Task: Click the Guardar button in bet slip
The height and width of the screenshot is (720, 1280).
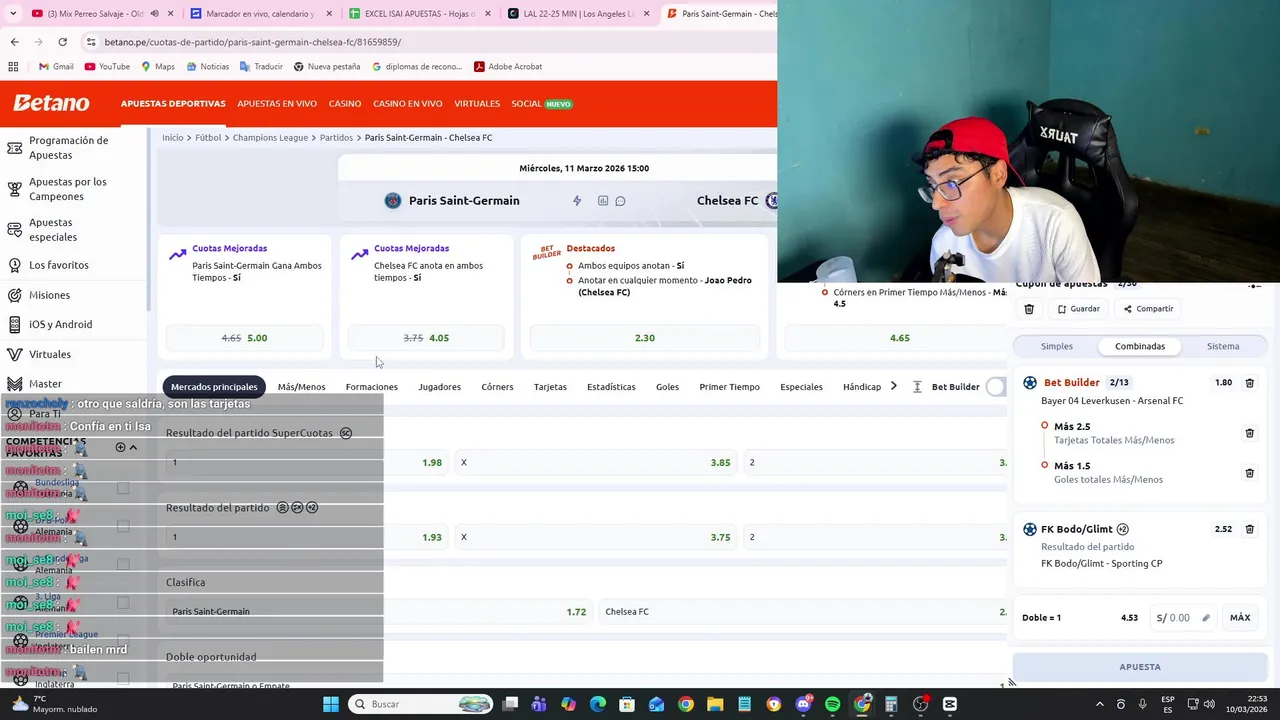Action: (x=1078, y=309)
